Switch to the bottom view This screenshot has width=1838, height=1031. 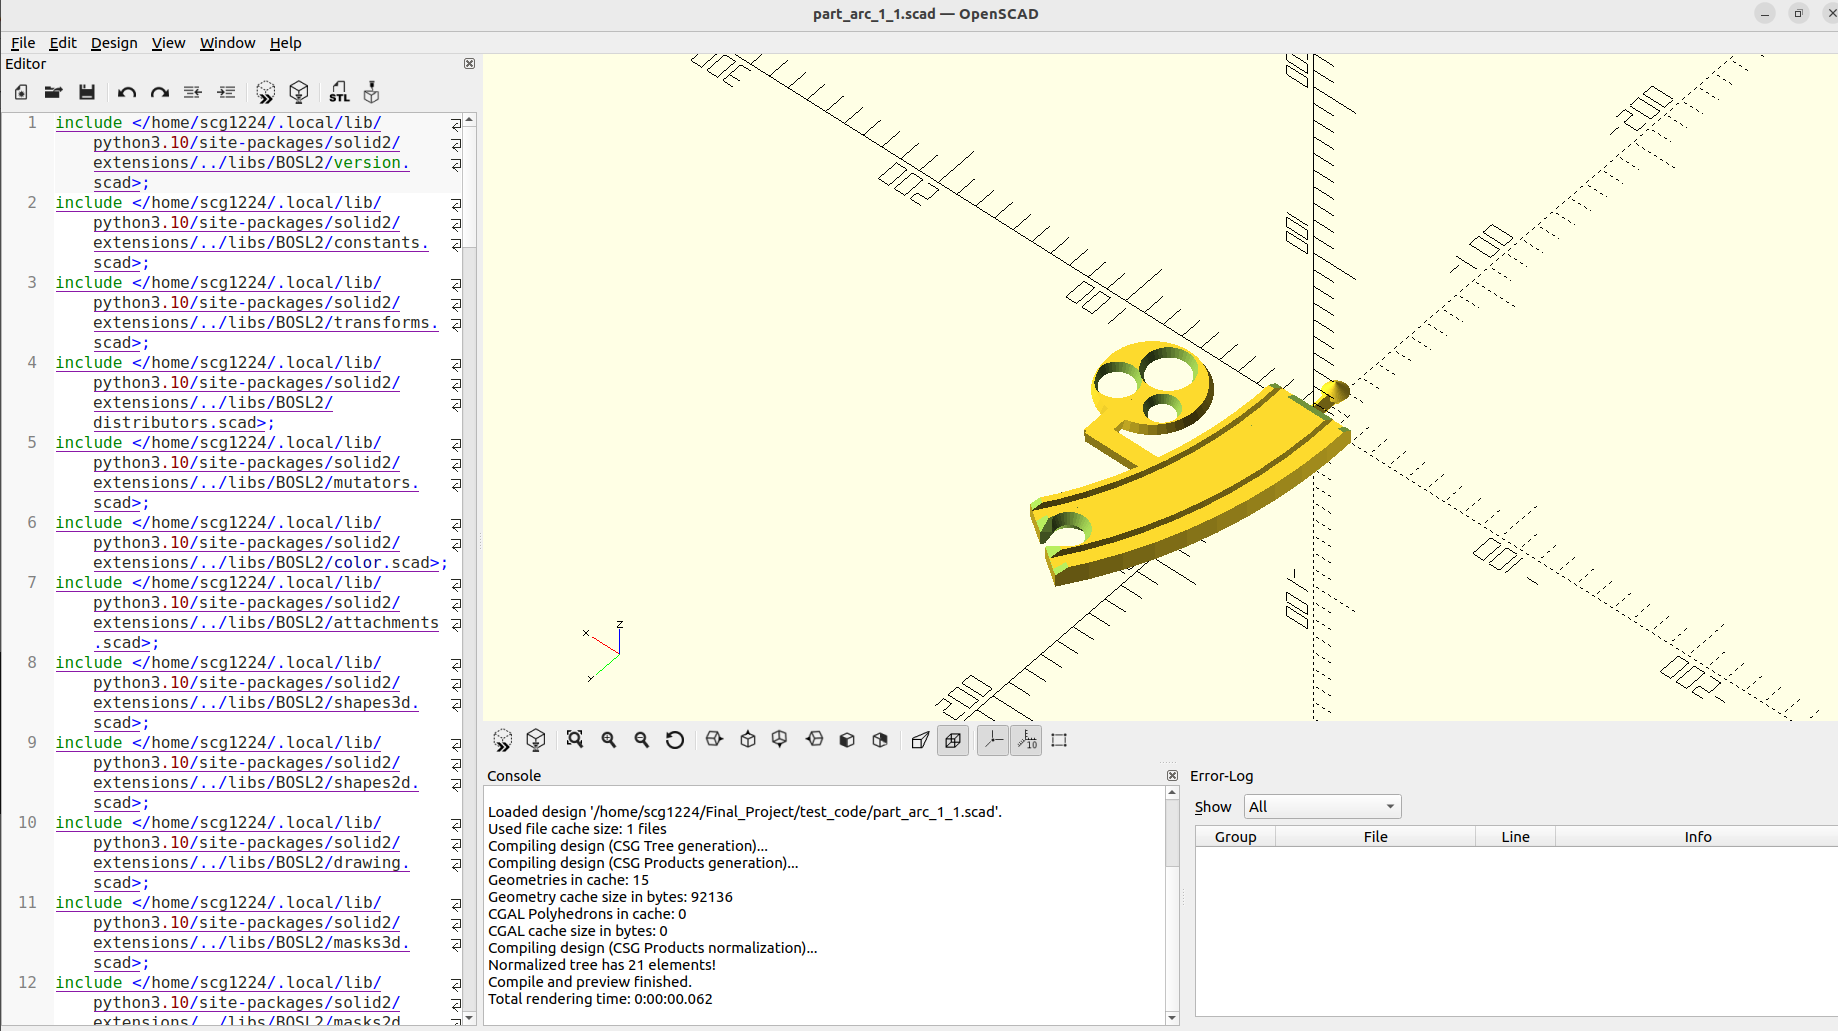point(780,740)
